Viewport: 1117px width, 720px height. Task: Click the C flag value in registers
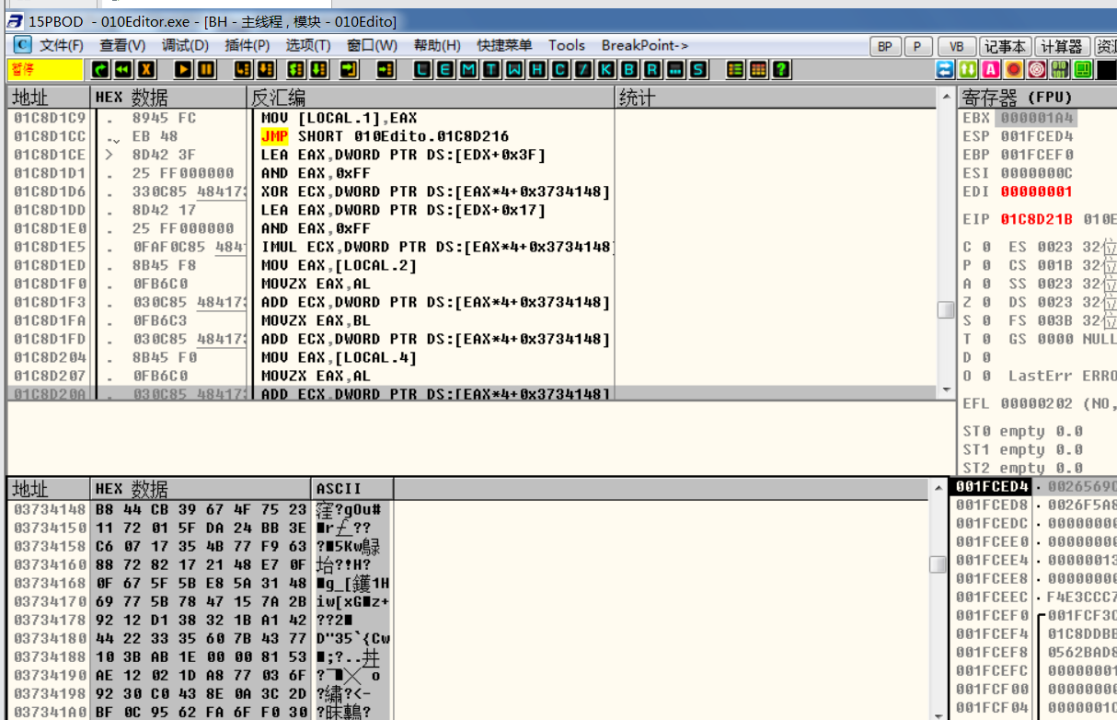tap(985, 247)
